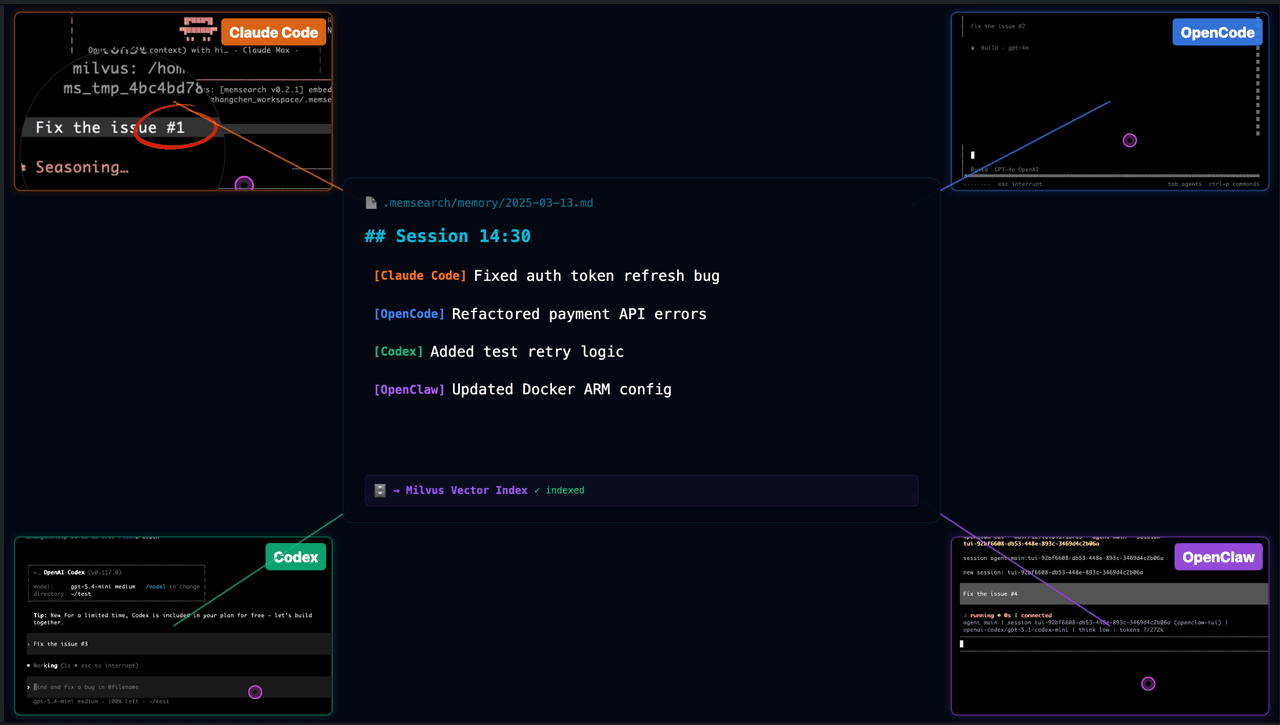1280x725 pixels.
Task: Select the blue OpenCode label badge
Action: [1217, 32]
